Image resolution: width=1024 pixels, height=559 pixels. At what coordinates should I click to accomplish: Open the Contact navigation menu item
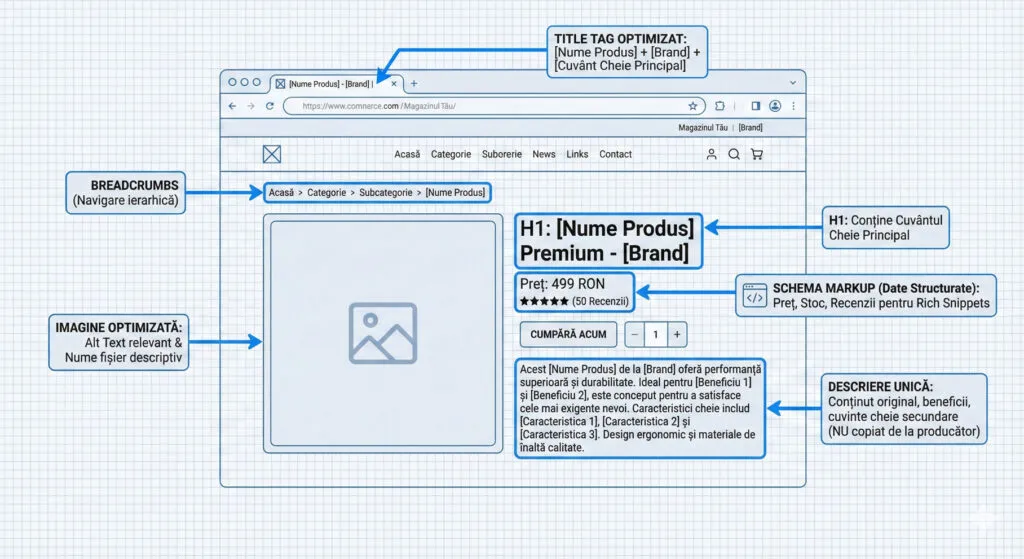coord(615,154)
